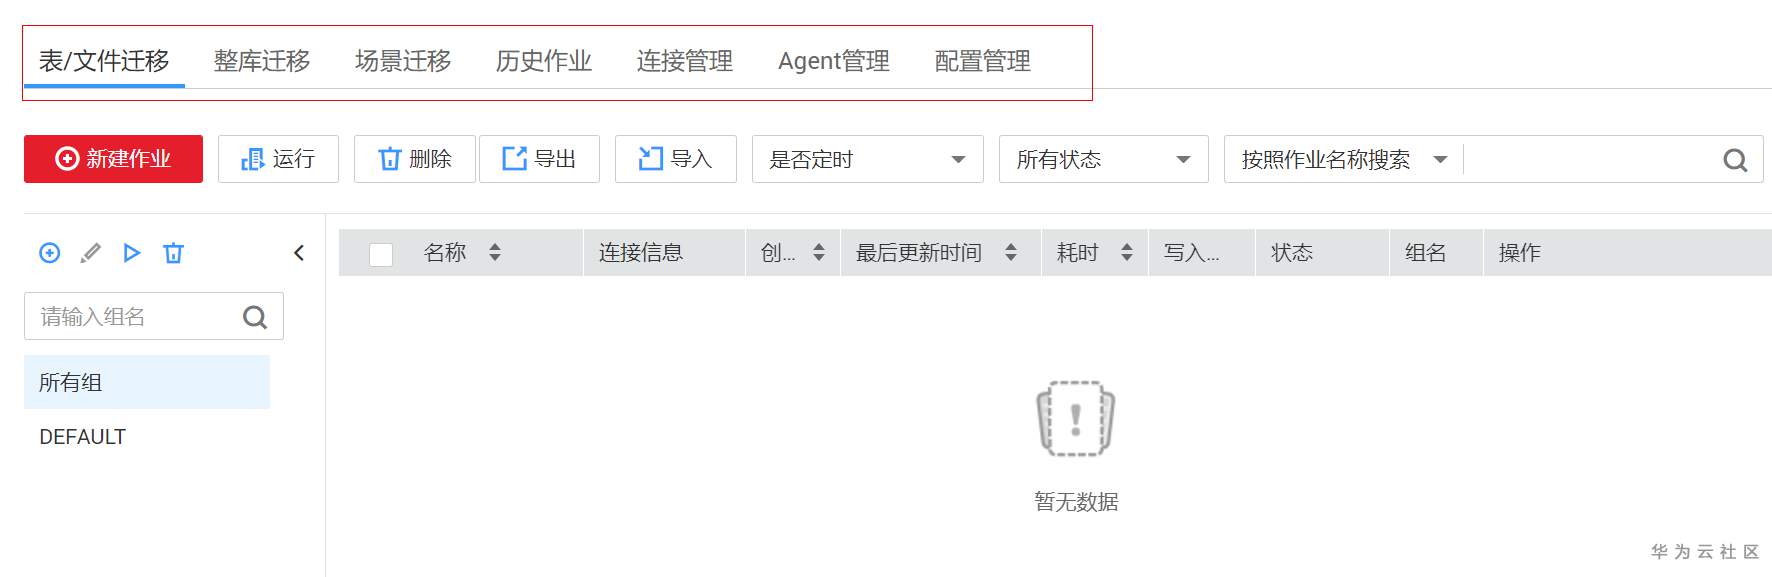This screenshot has height=577, width=1772.
Task: Collapse the group sidebar with the chevron
Action: (298, 253)
